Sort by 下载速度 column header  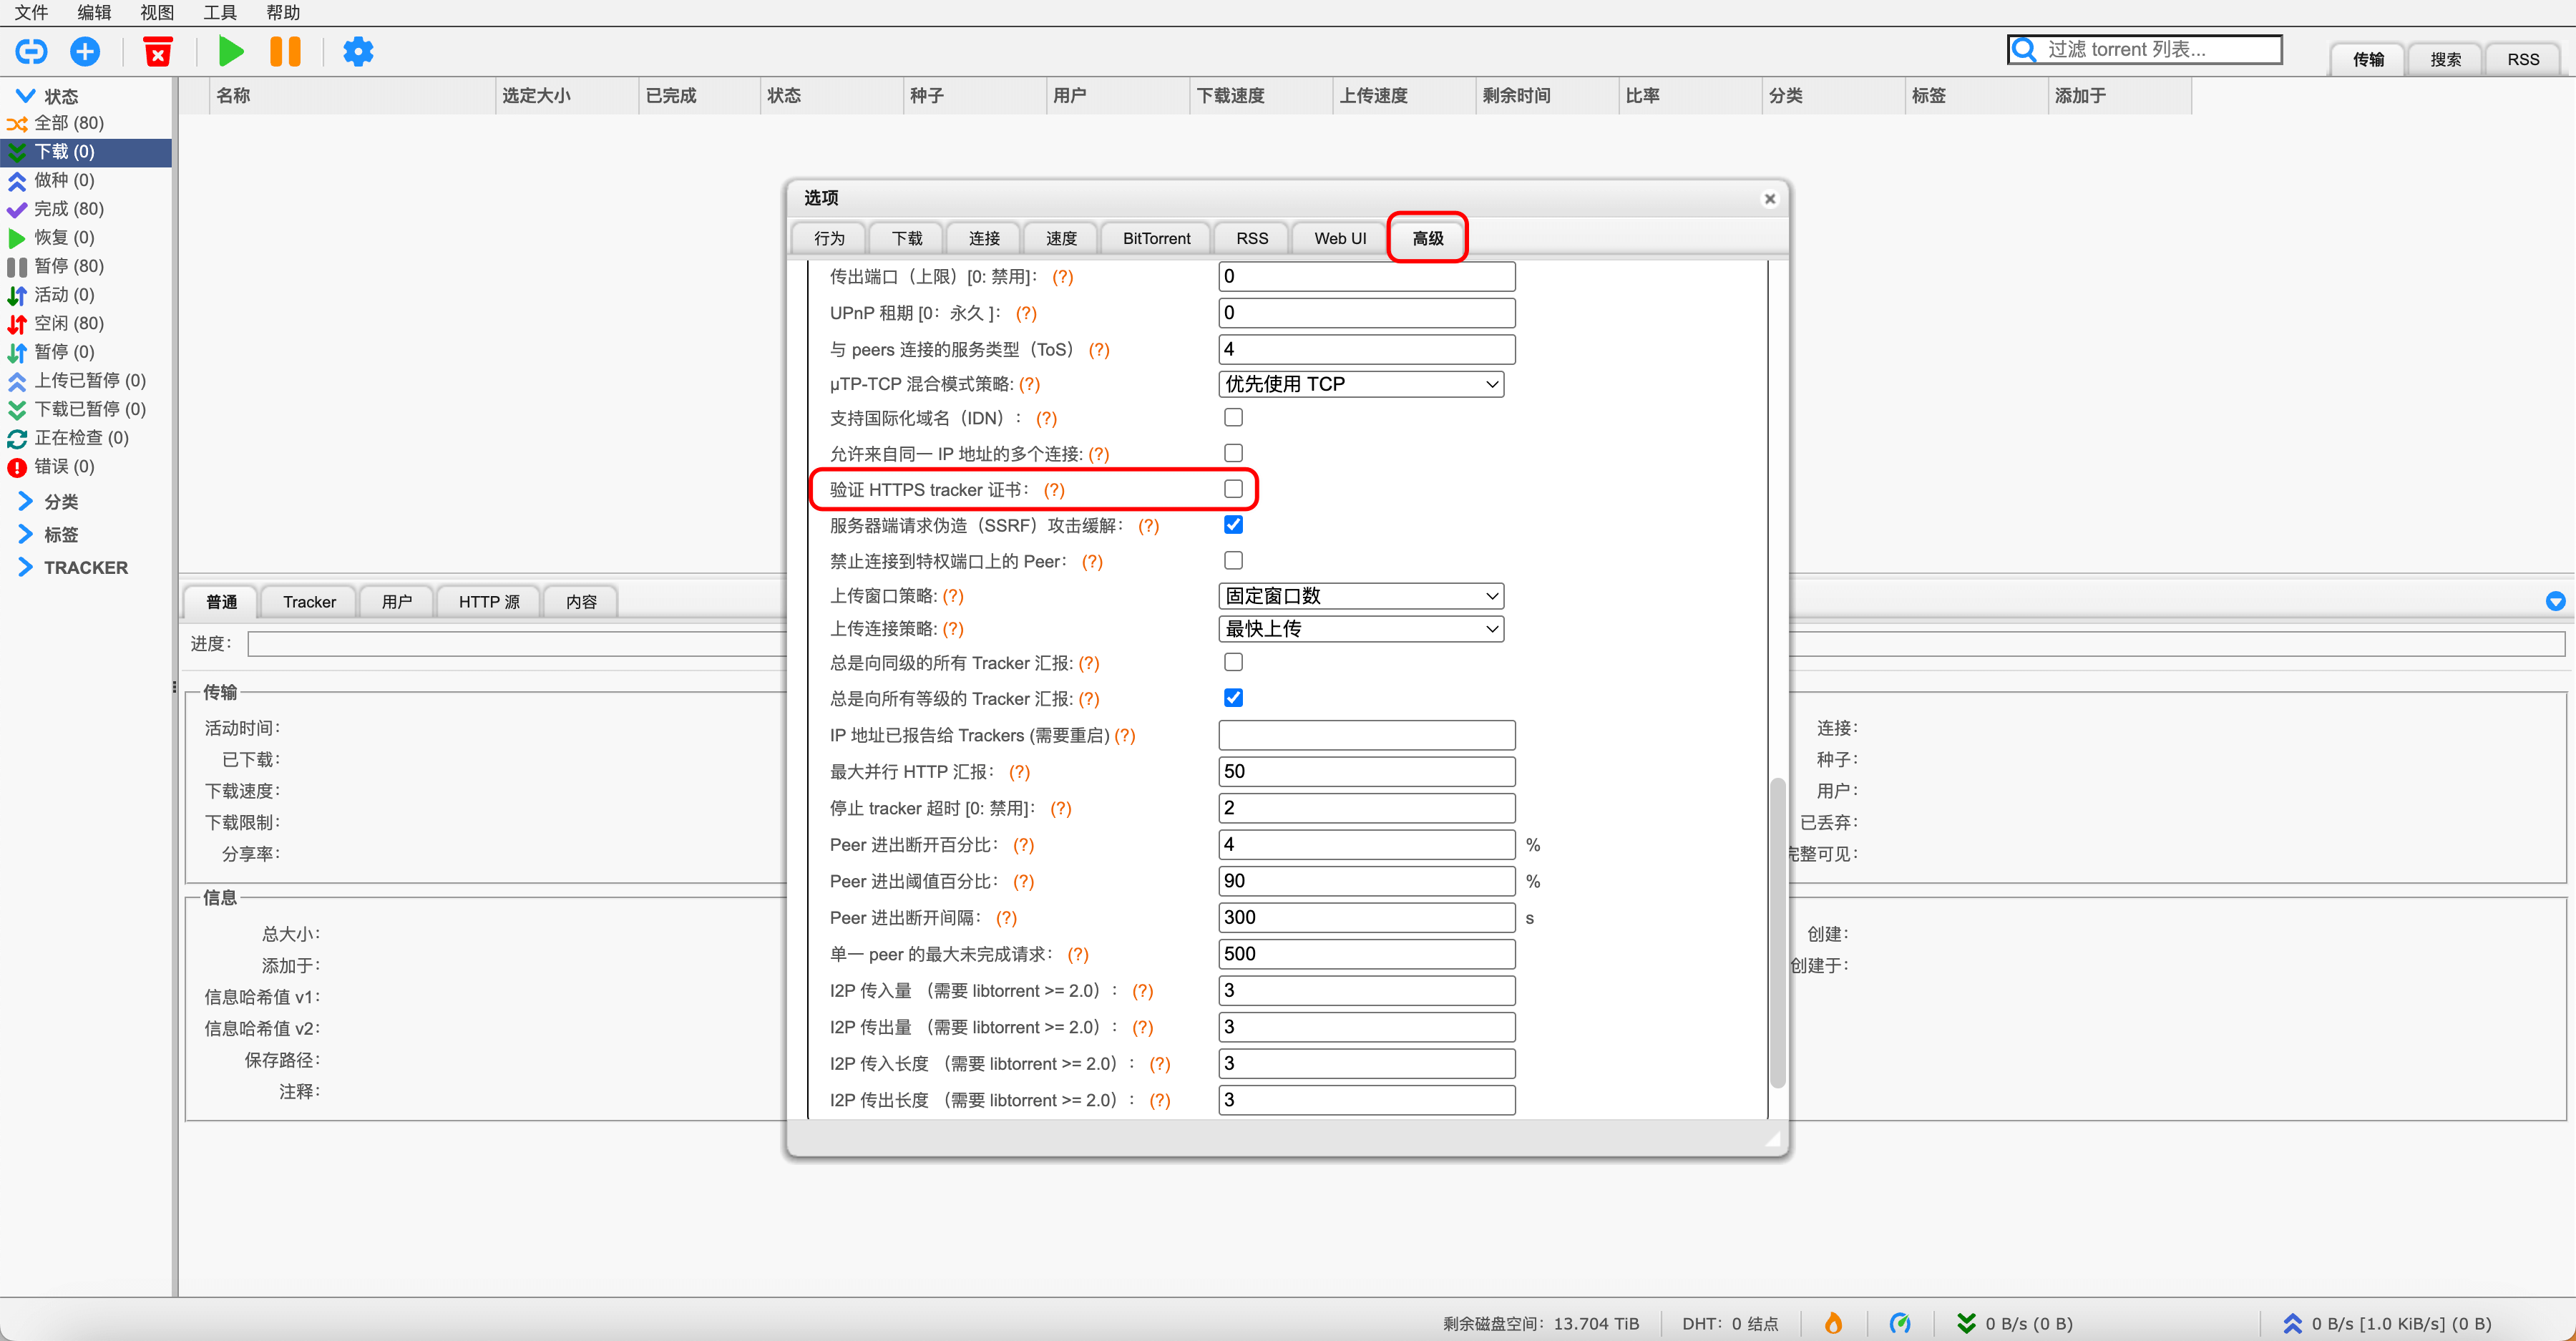[x=1260, y=96]
